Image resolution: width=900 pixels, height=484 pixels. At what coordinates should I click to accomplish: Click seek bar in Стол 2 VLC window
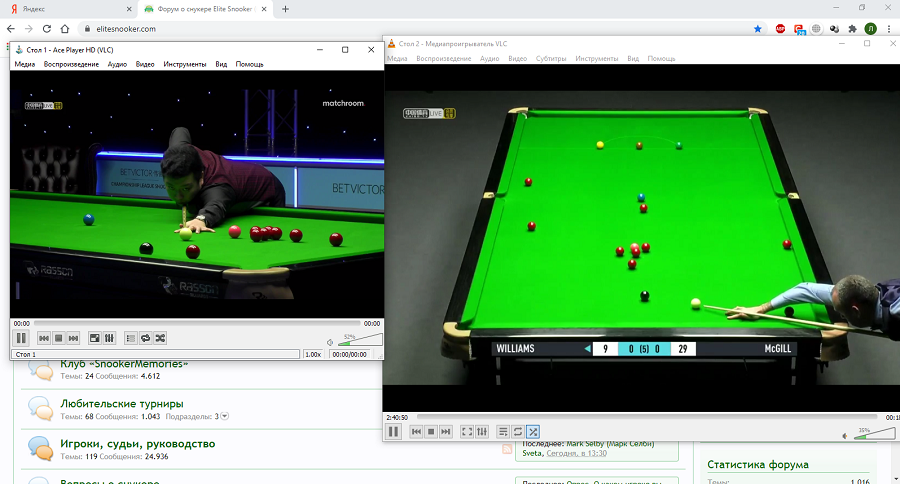point(647,417)
